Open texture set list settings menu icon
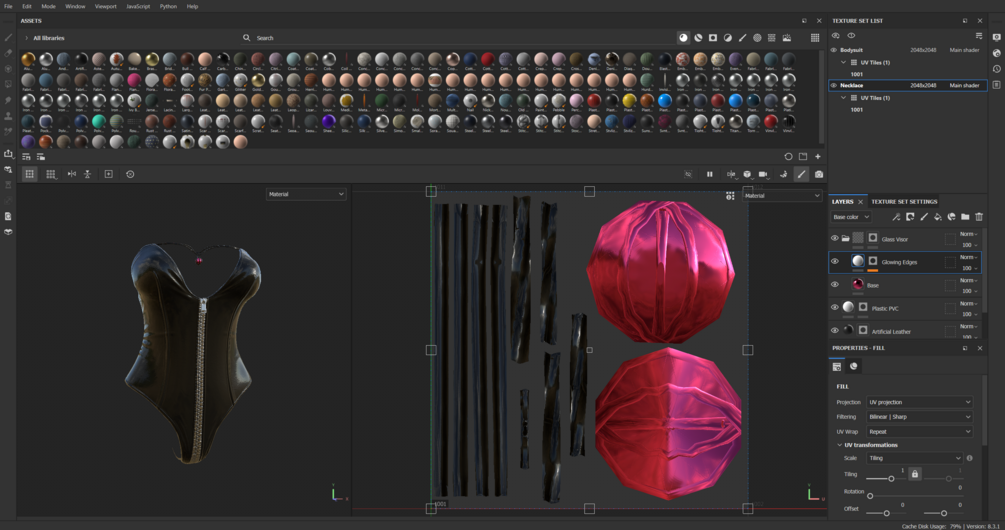Viewport: 1005px width, 530px height. pos(979,36)
